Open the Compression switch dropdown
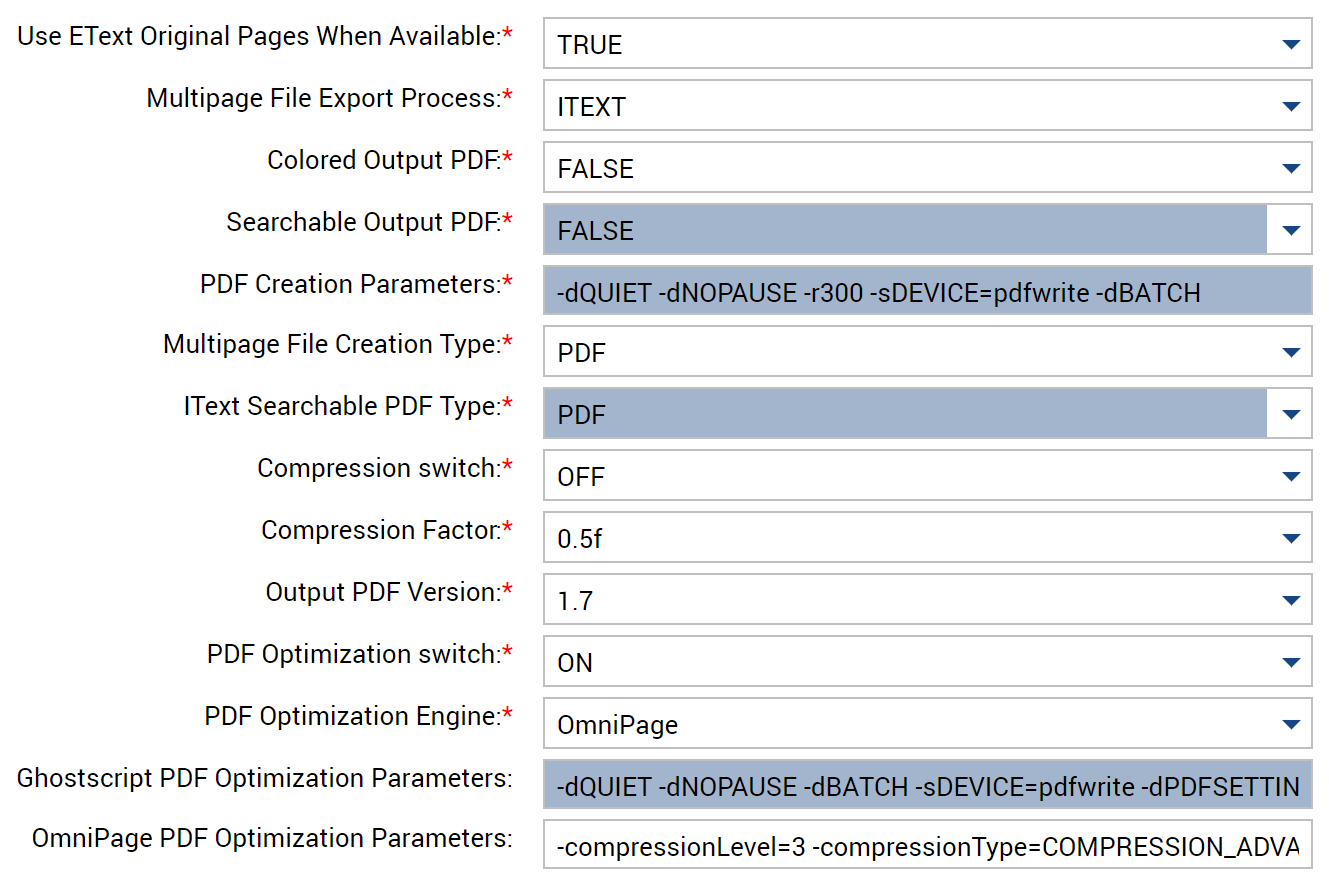 1291,476
